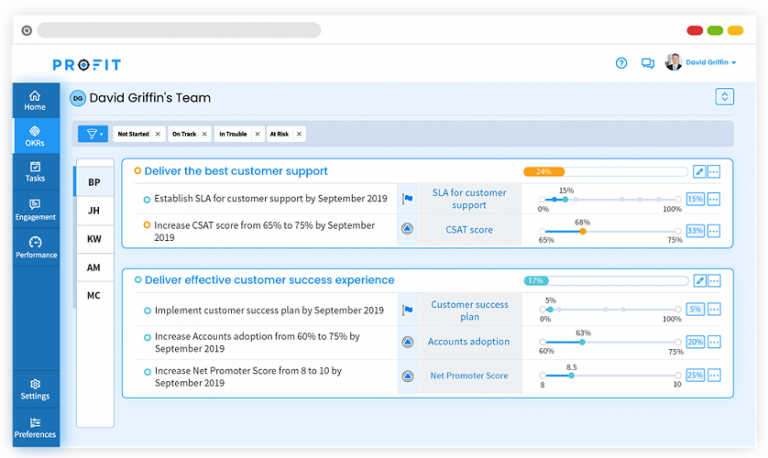Open Tasks from the sidebar

click(35, 172)
